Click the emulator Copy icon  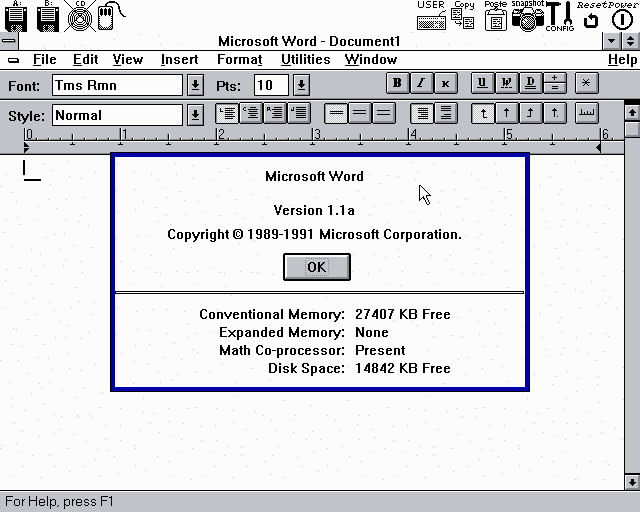click(x=463, y=16)
